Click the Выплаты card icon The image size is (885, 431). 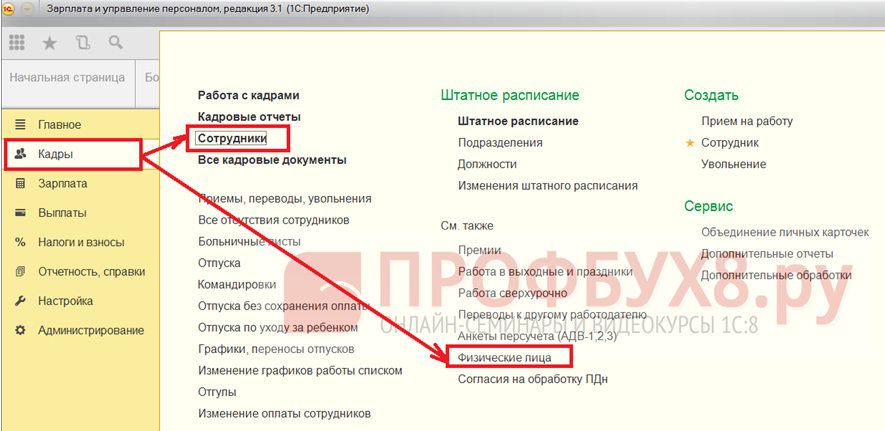20,213
